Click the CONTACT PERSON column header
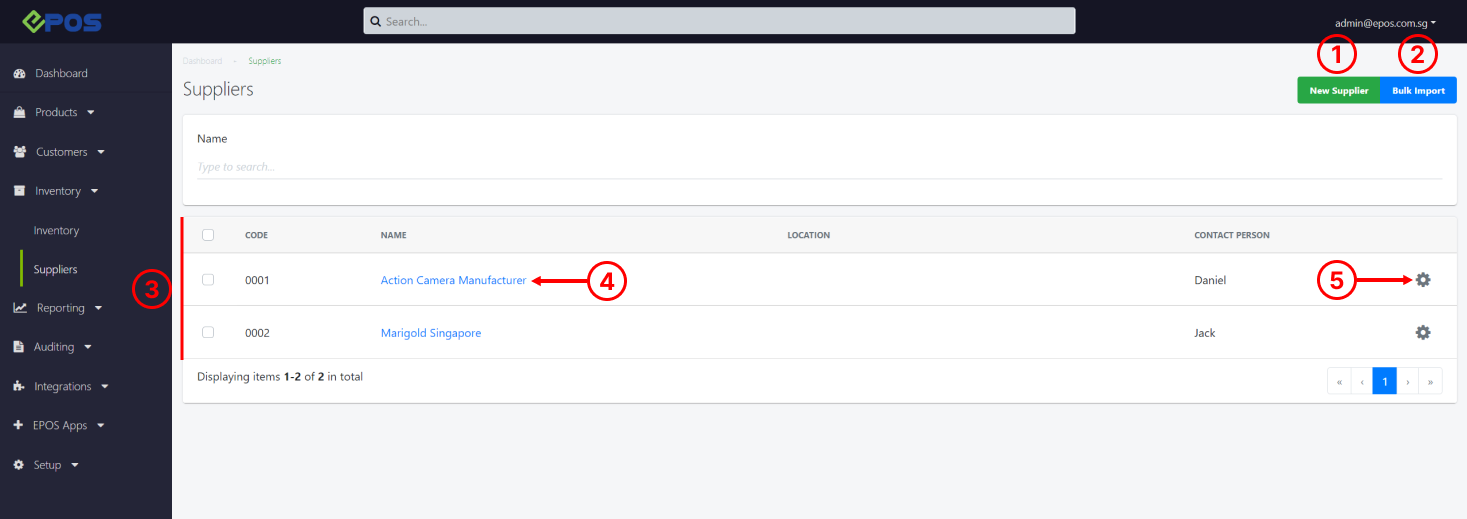The width and height of the screenshot is (1467, 519). [x=1232, y=236]
